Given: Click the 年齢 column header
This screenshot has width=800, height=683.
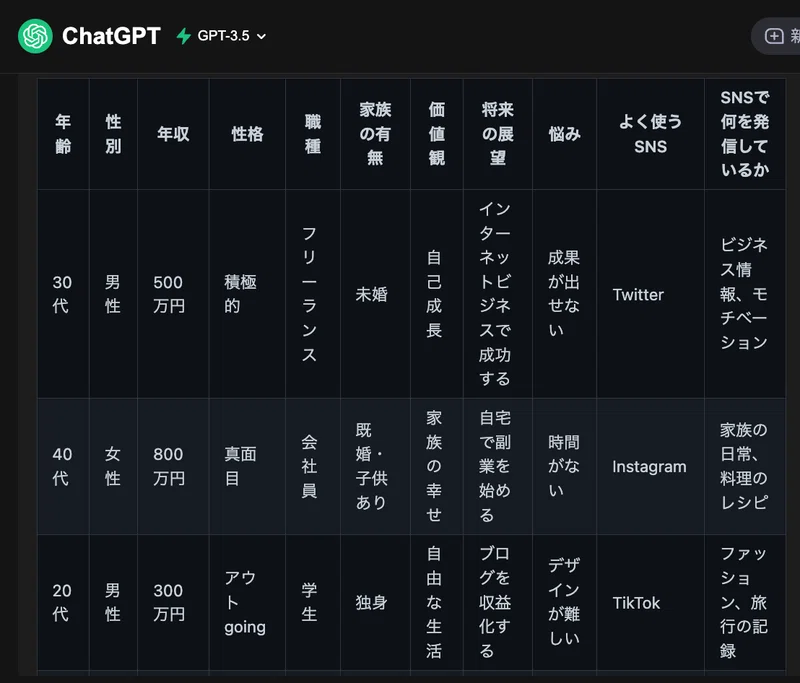Looking at the screenshot, I should (x=63, y=134).
